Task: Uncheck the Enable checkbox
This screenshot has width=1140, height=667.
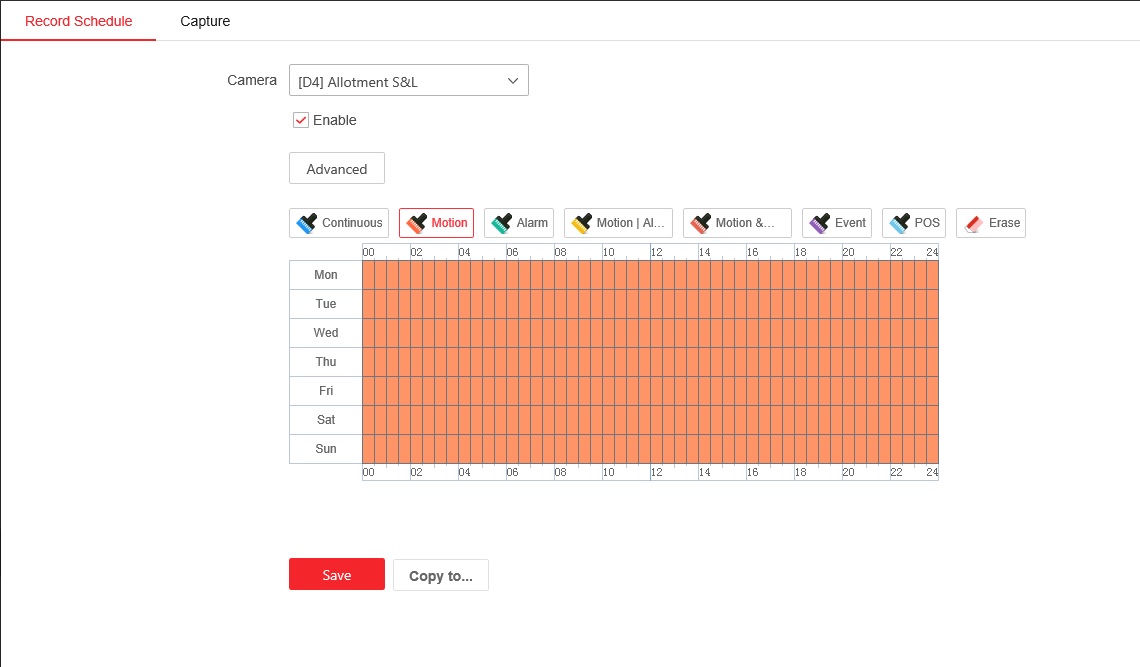Action: (300, 120)
